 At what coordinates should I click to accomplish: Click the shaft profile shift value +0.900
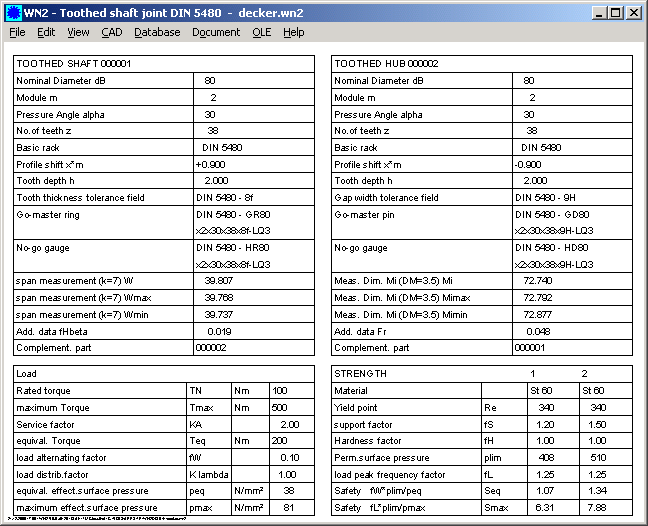click(210, 164)
